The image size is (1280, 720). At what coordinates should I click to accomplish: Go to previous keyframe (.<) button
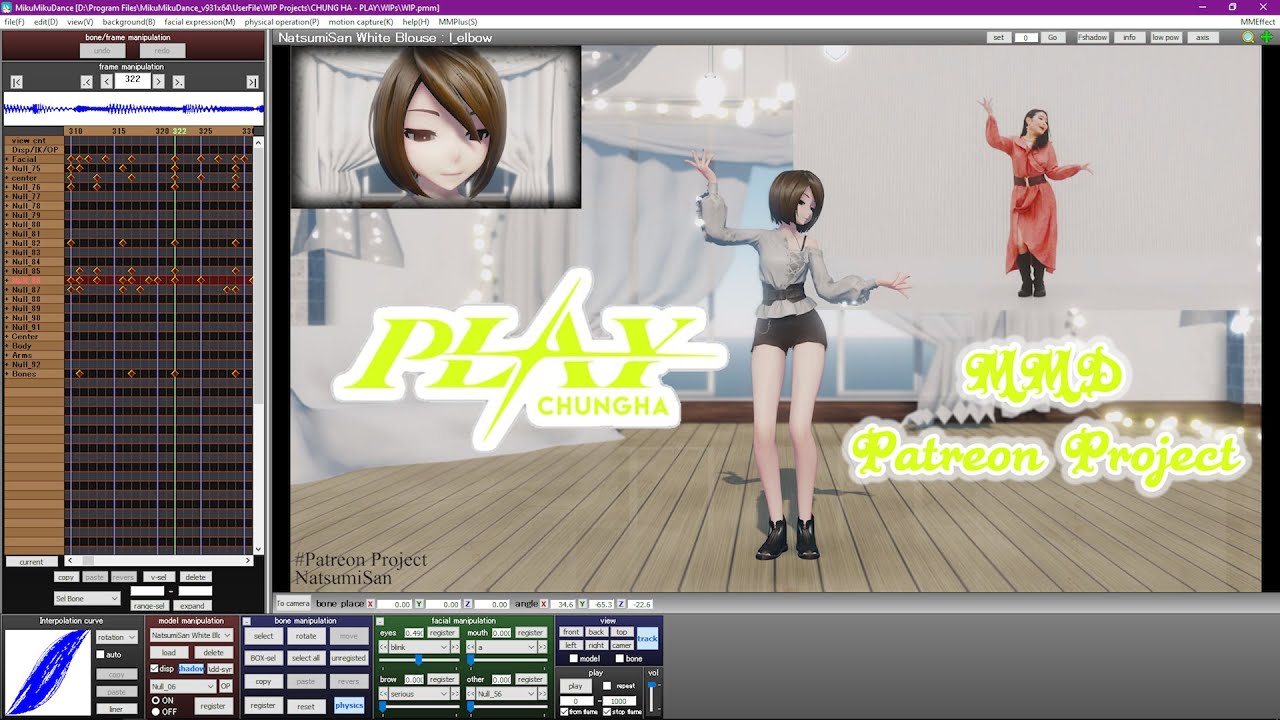coord(87,82)
